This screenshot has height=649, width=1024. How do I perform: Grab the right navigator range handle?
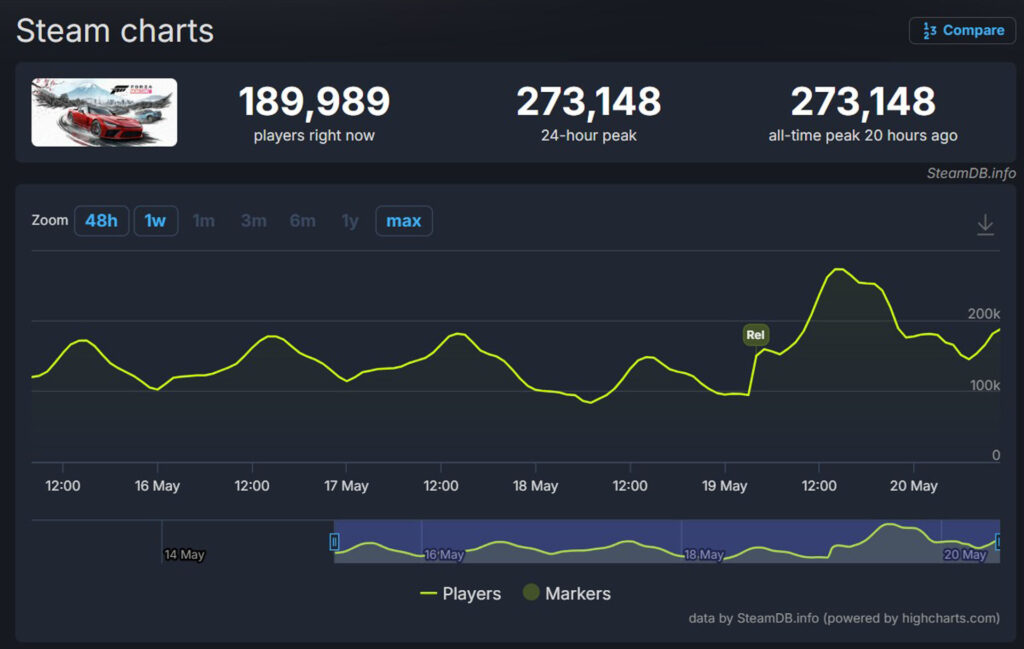(x=998, y=541)
